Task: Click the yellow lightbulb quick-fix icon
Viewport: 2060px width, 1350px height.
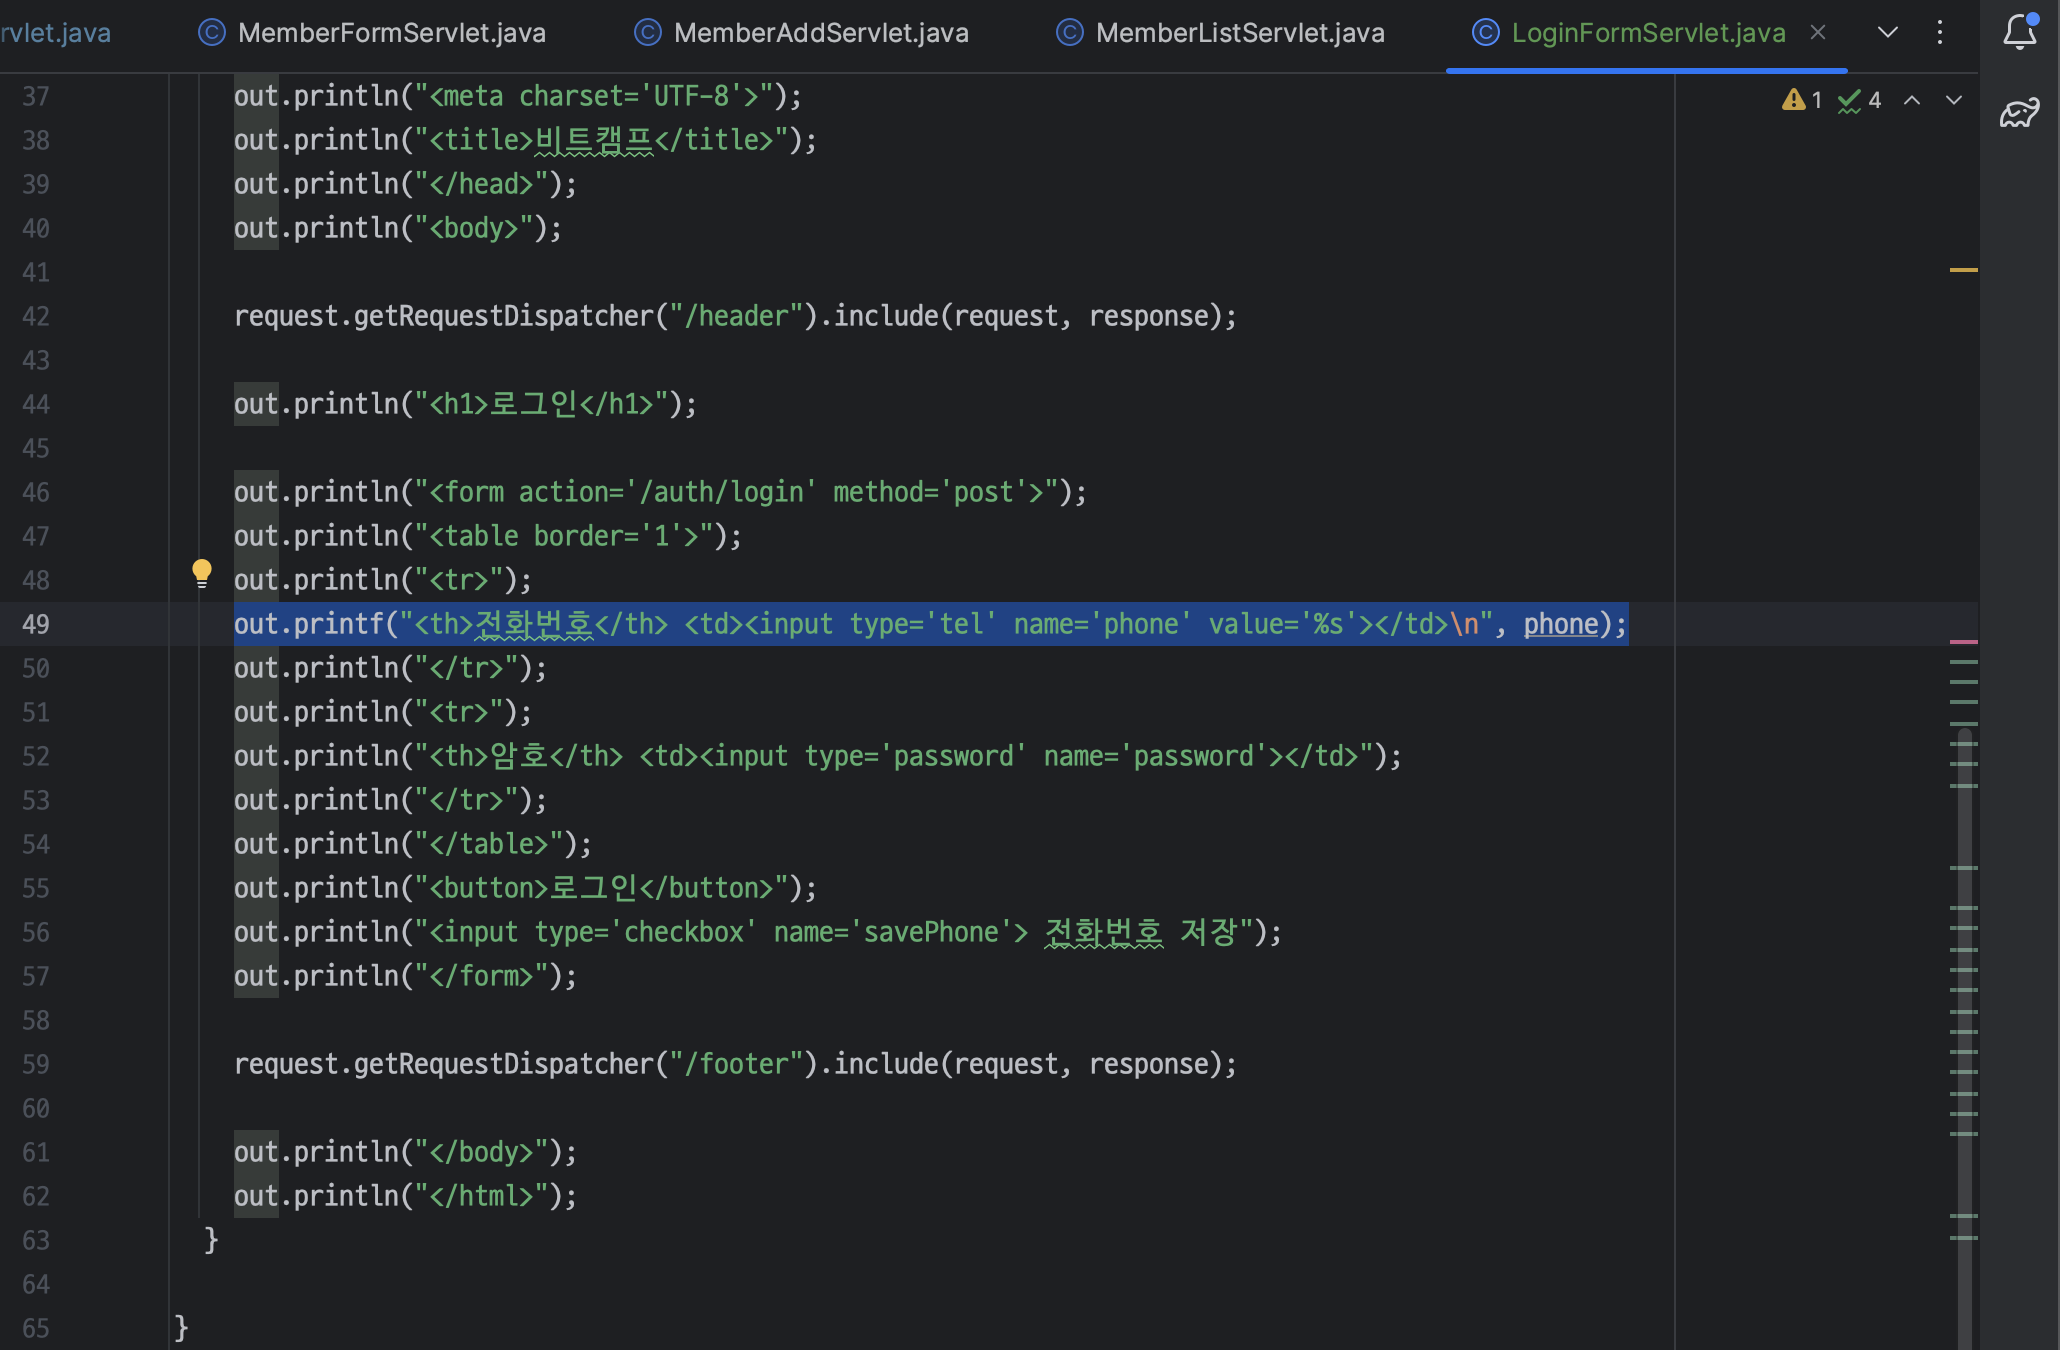Action: tap(201, 572)
